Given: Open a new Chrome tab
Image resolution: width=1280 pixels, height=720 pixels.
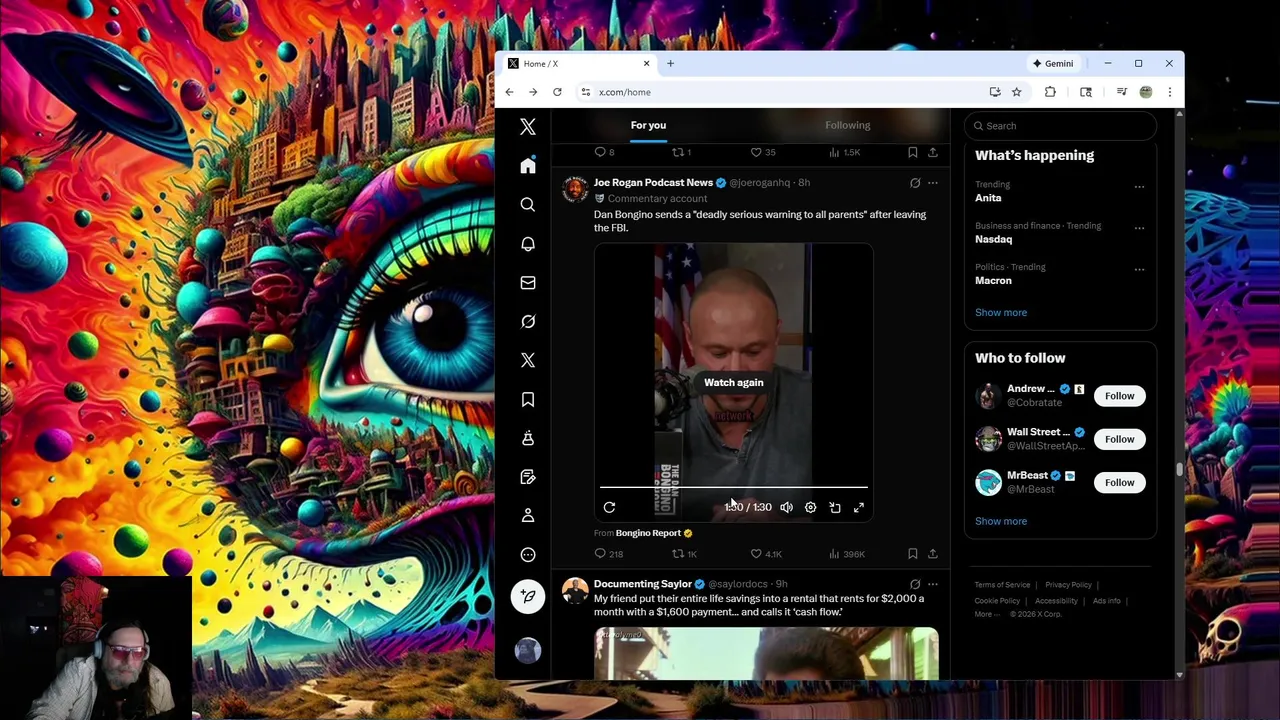Looking at the screenshot, I should pyautogui.click(x=670, y=63).
